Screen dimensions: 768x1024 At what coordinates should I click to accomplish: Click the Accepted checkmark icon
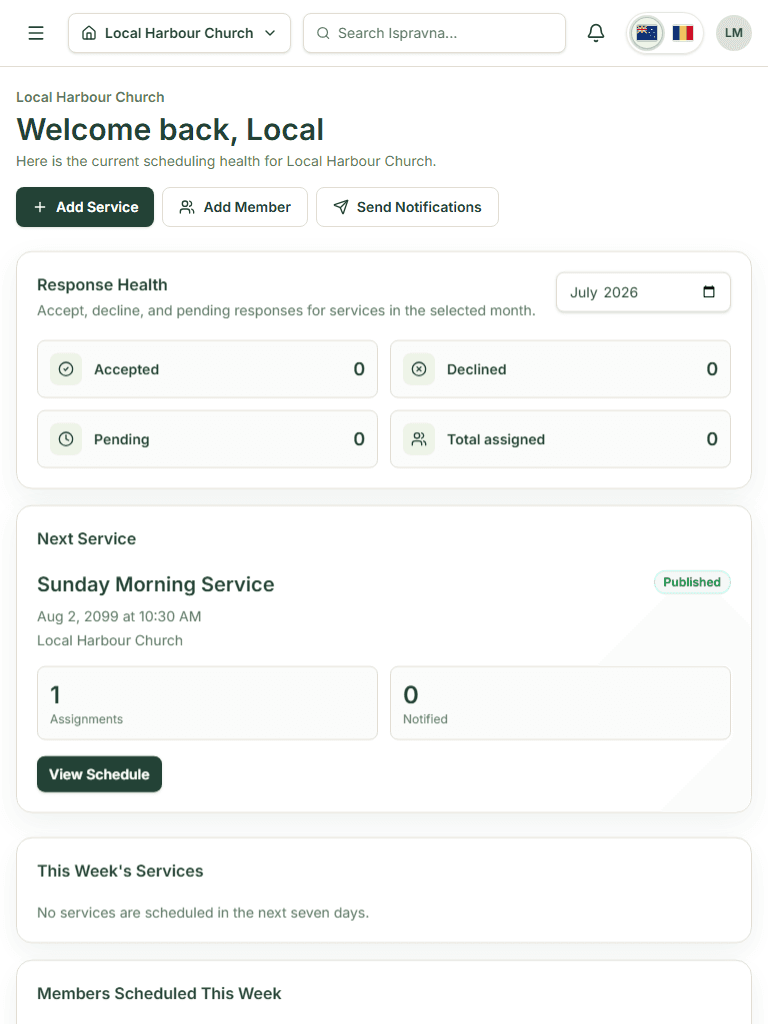pyautogui.click(x=66, y=369)
